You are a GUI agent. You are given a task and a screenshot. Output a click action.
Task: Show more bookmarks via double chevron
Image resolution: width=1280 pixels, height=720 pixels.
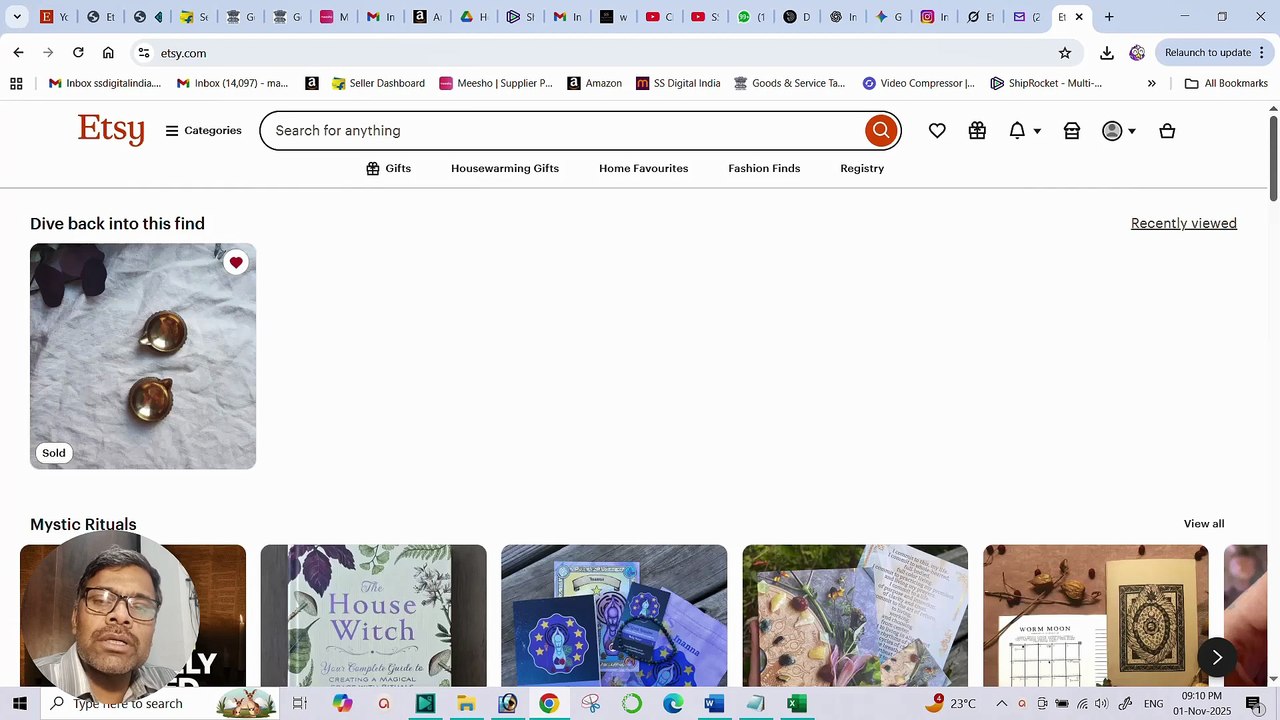click(x=1151, y=83)
